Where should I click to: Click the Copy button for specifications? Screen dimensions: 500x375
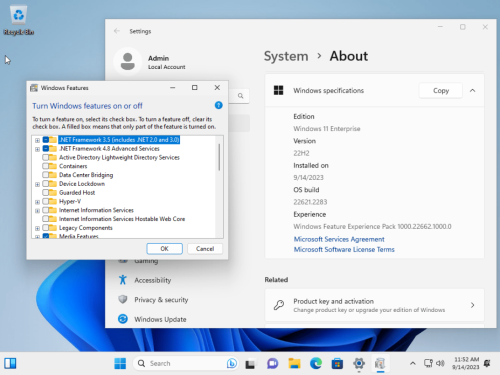[x=441, y=90]
